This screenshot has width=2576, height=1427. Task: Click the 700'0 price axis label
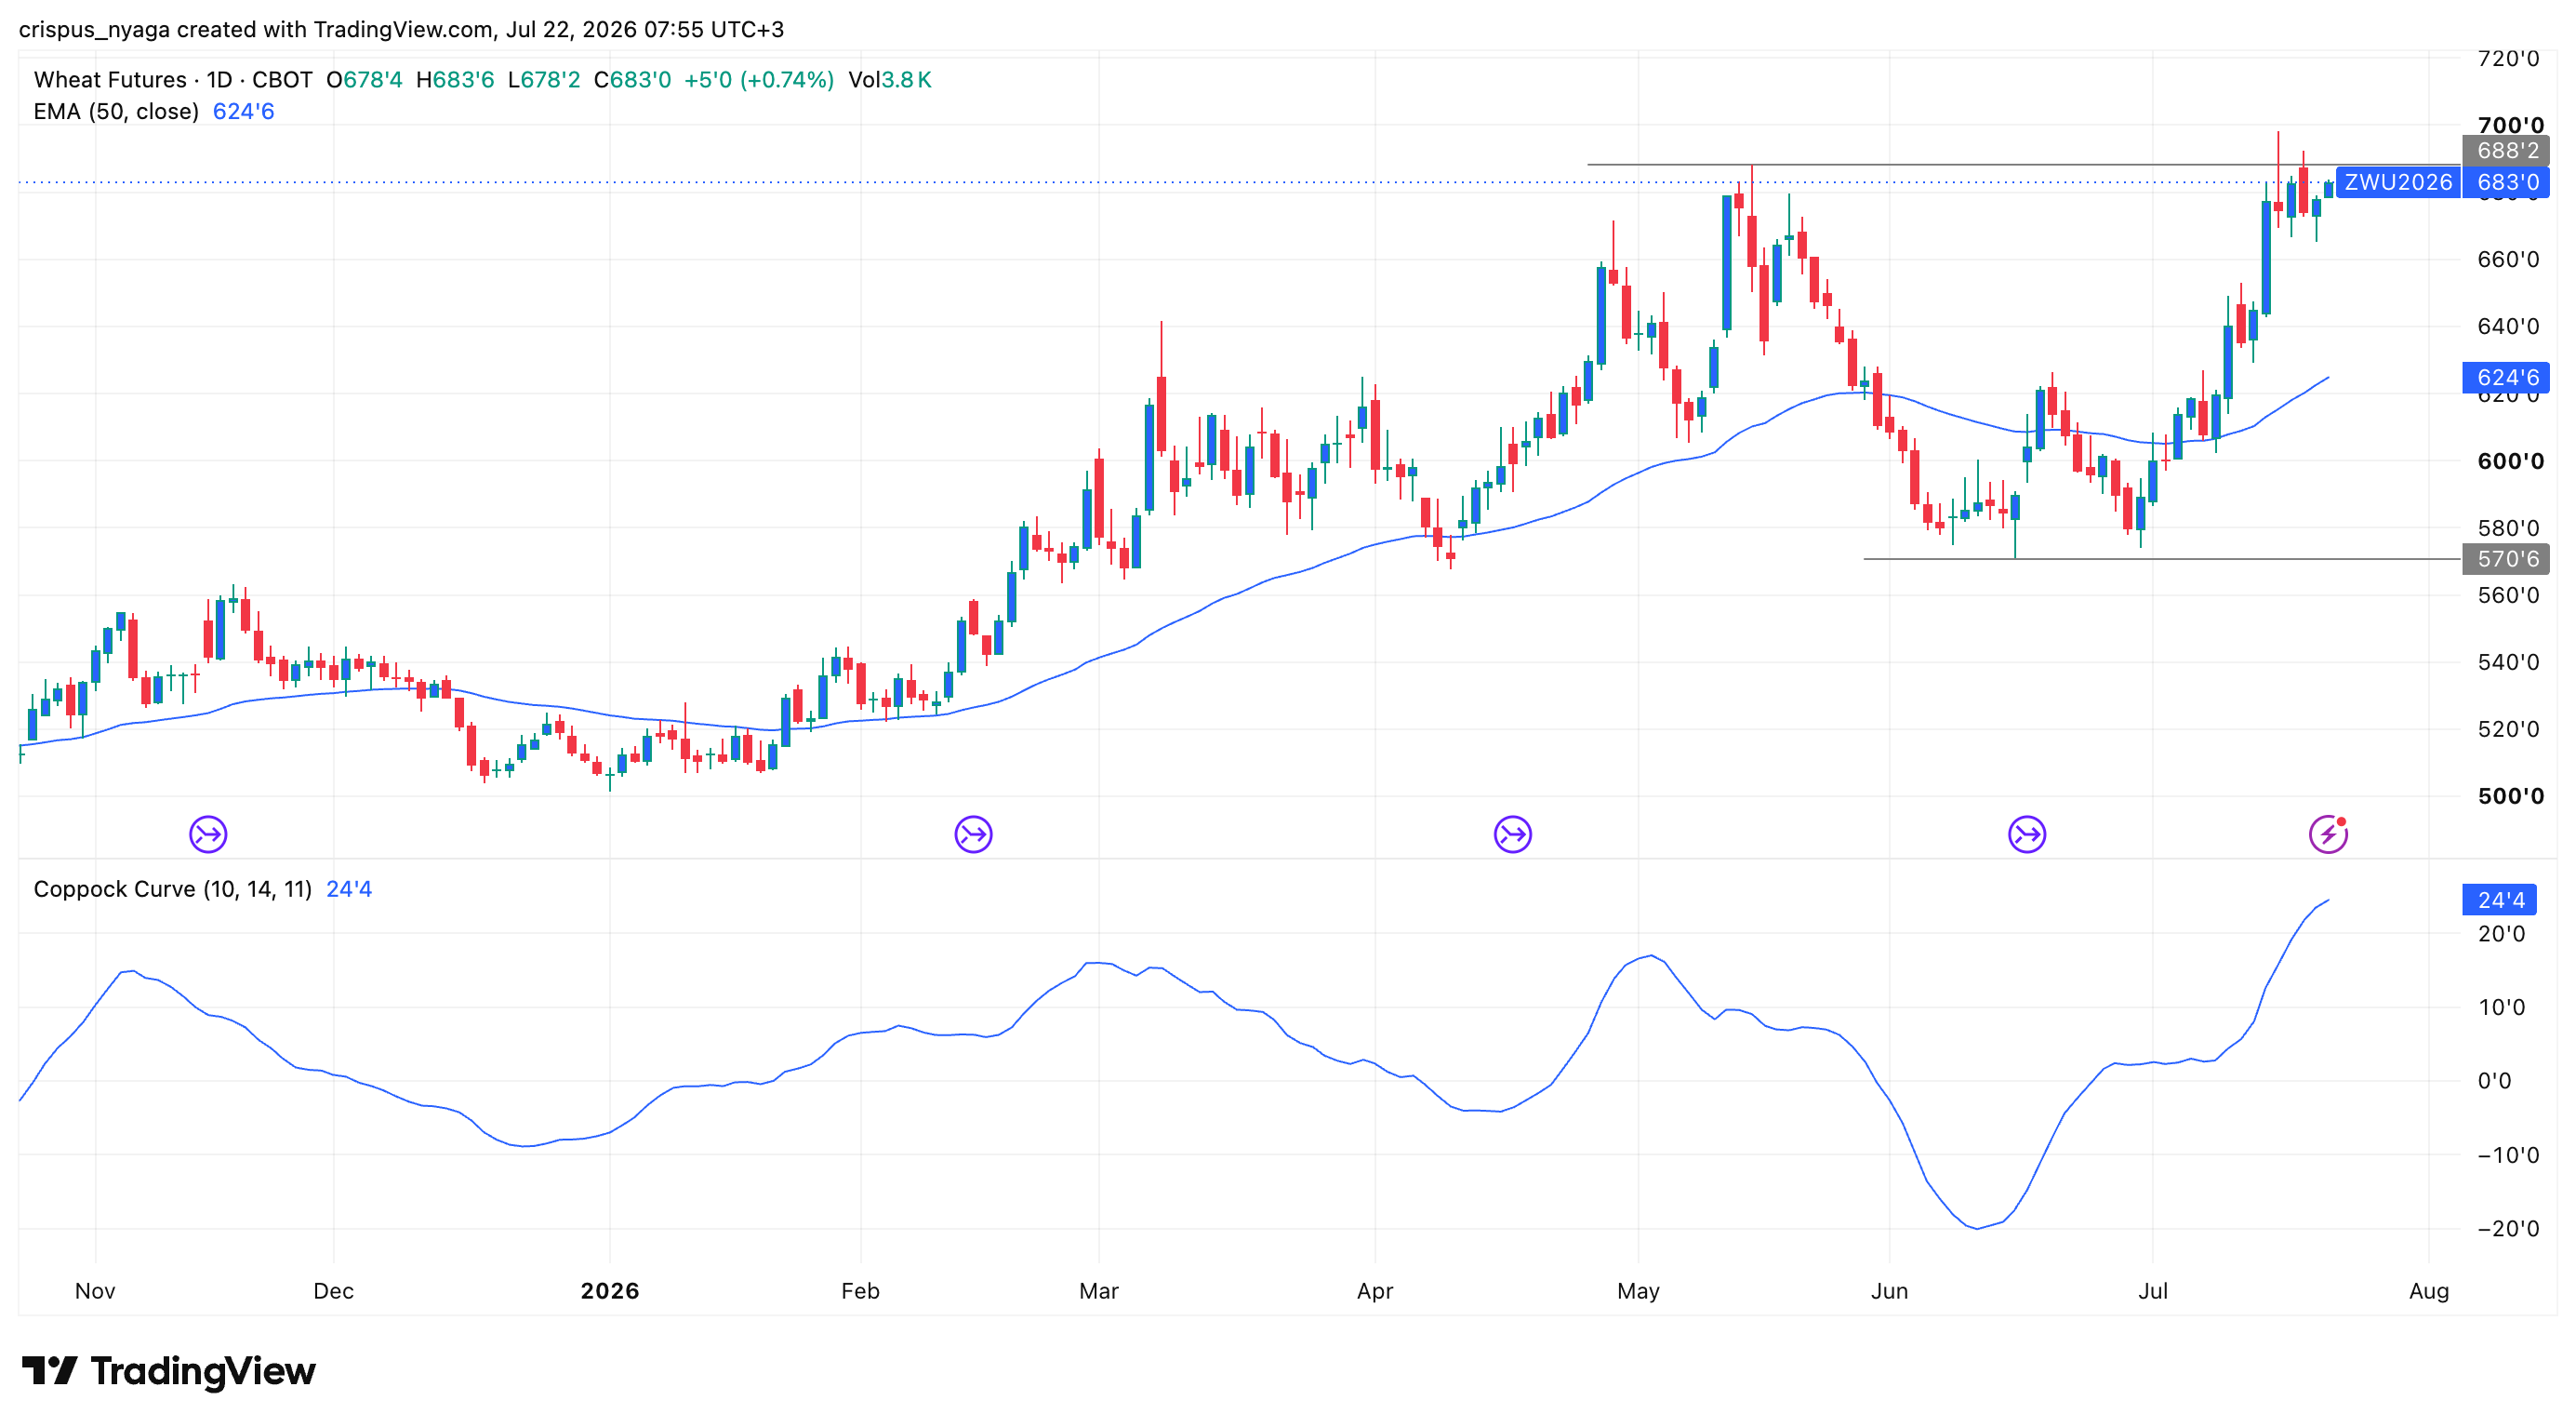2510,125
